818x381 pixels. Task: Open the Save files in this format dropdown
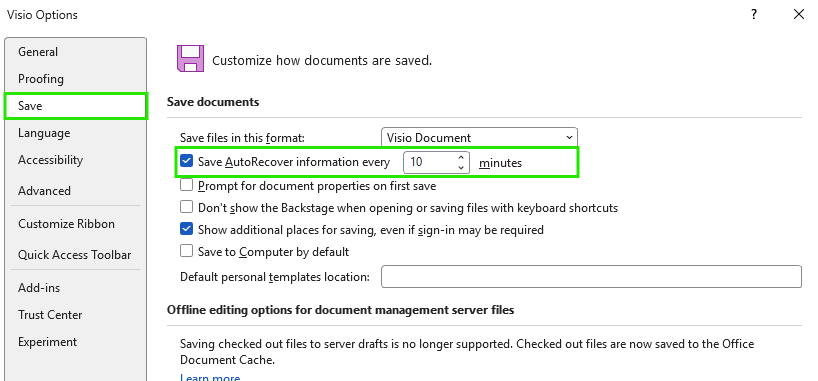(479, 138)
